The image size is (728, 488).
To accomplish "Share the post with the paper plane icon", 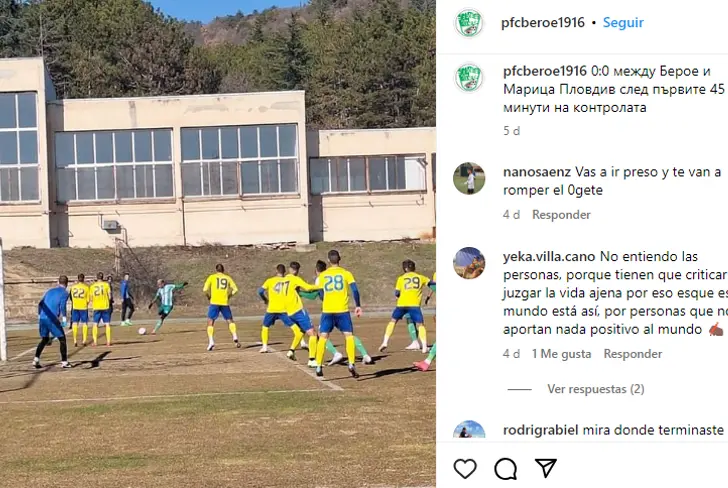I will tap(546, 468).
